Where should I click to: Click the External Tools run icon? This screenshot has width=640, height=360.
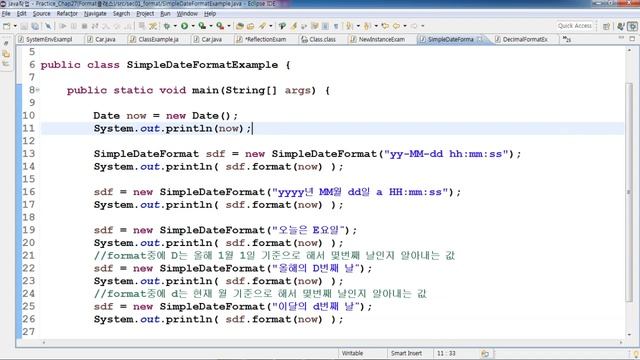(x=220, y=26)
